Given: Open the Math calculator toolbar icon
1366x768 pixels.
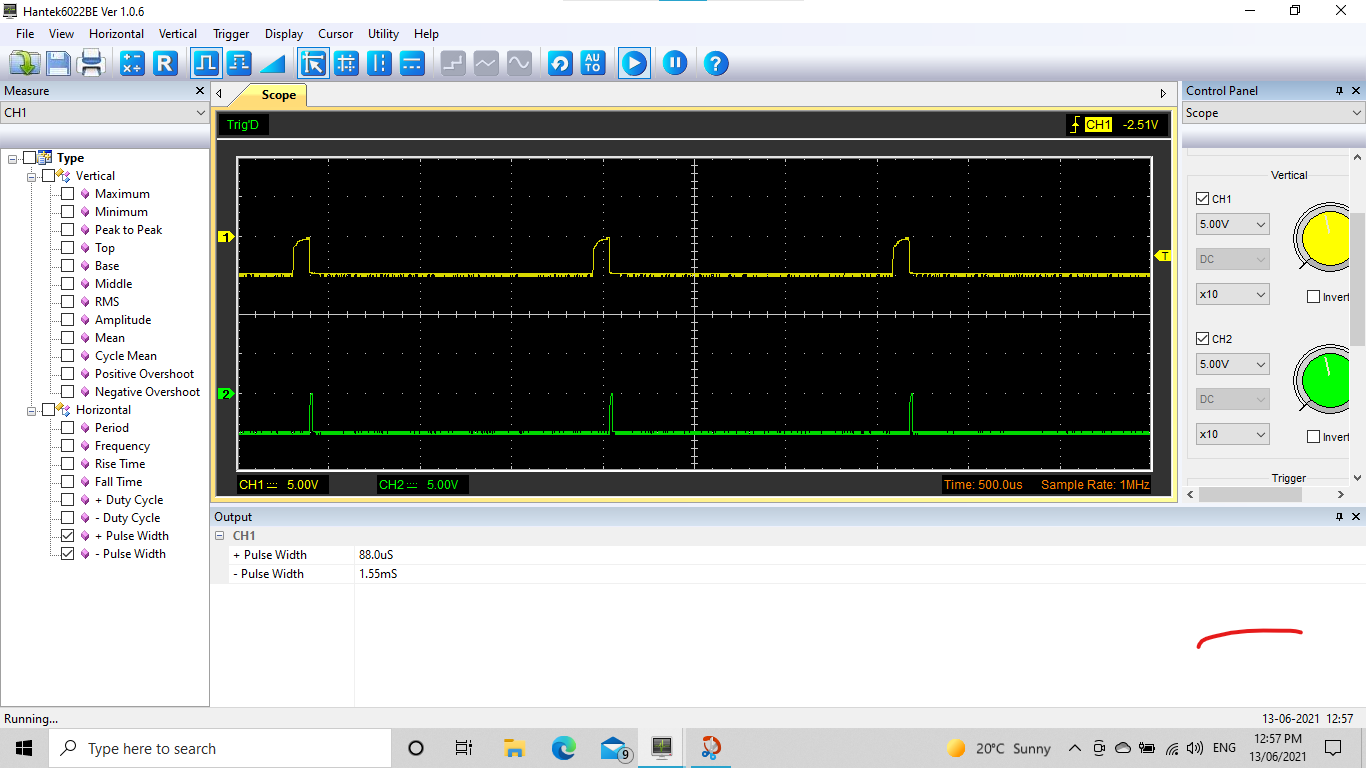Looking at the screenshot, I should click(x=132, y=64).
